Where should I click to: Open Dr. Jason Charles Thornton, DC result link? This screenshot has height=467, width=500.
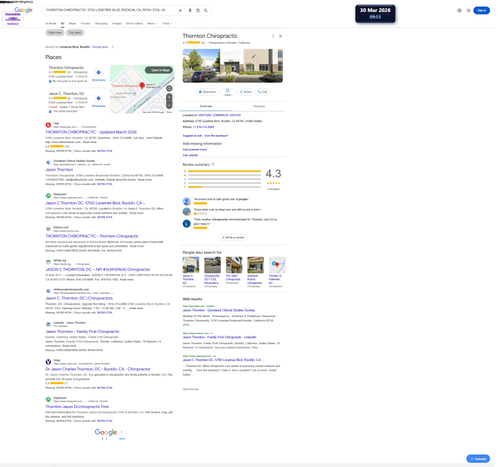click(98, 369)
